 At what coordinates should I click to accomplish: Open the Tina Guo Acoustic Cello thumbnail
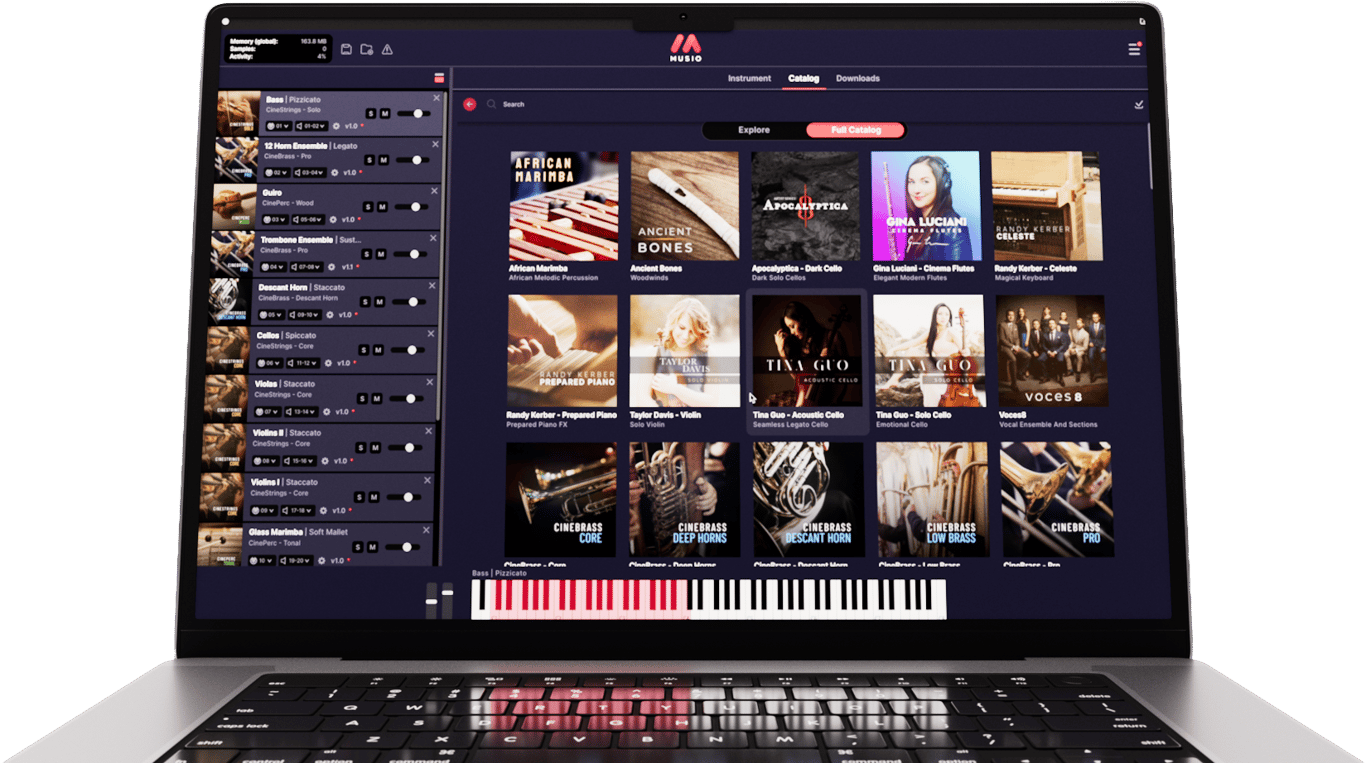807,351
